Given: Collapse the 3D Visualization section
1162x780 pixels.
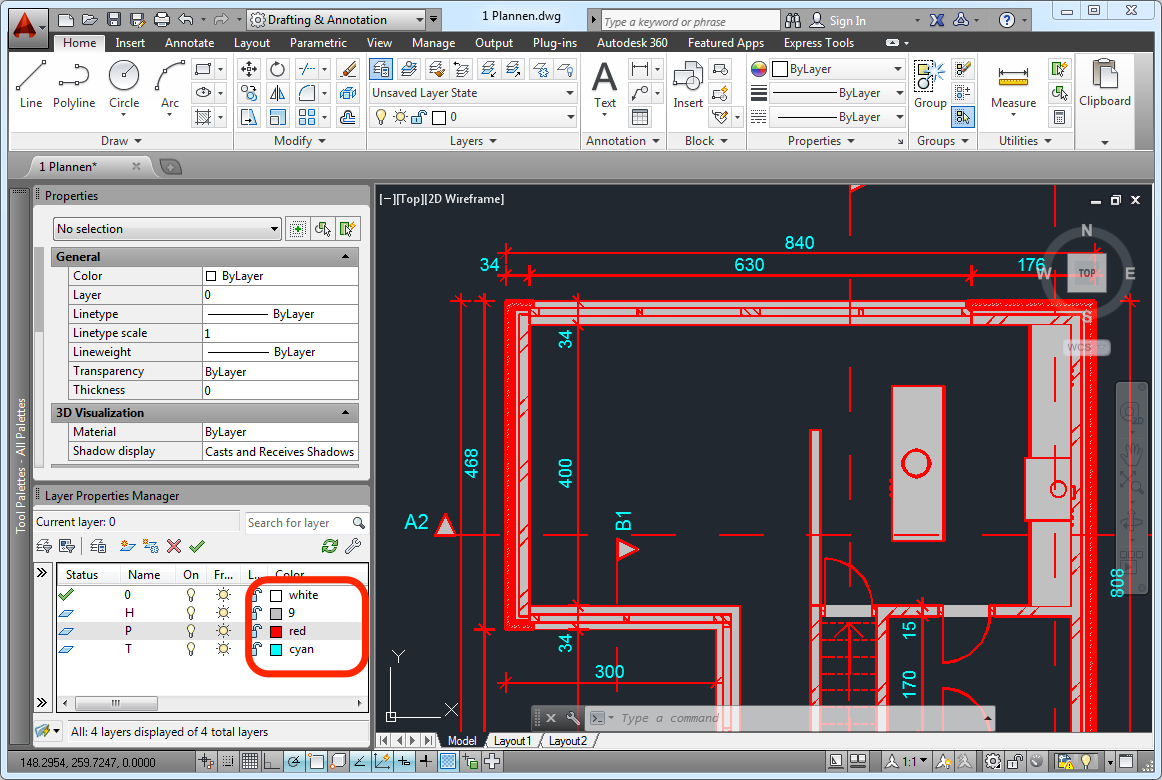Looking at the screenshot, I should (345, 412).
